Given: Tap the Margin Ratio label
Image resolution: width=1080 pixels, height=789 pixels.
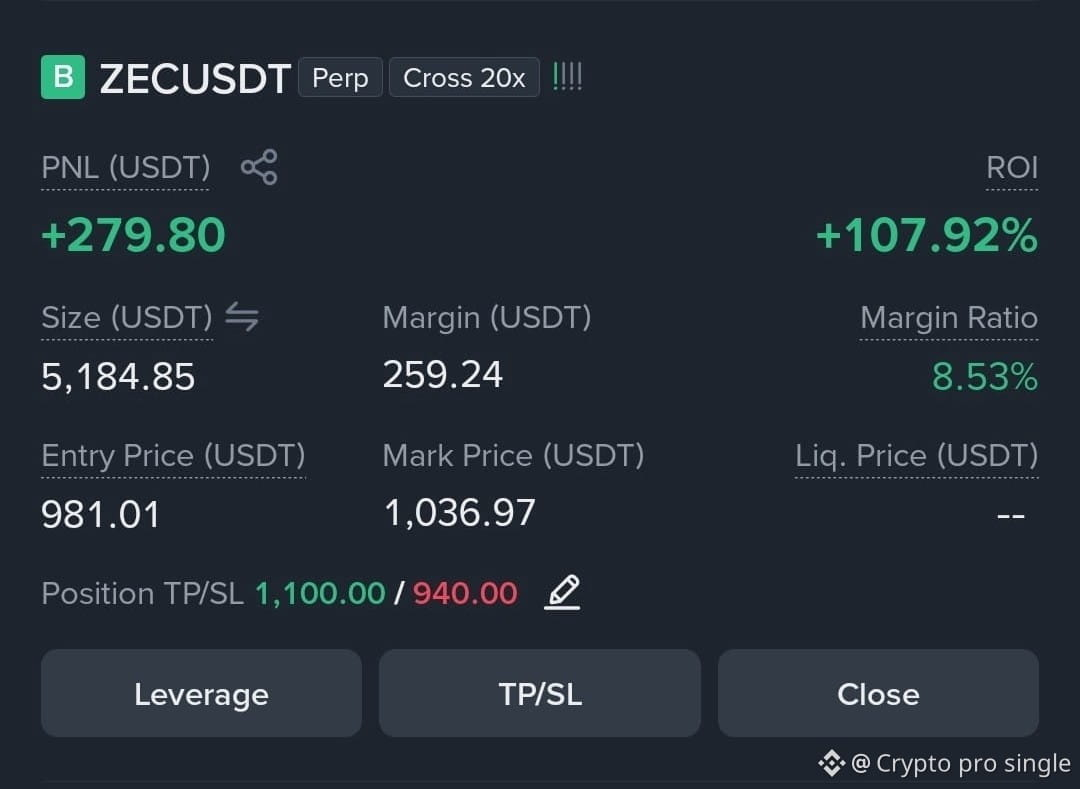Looking at the screenshot, I should click(949, 318).
